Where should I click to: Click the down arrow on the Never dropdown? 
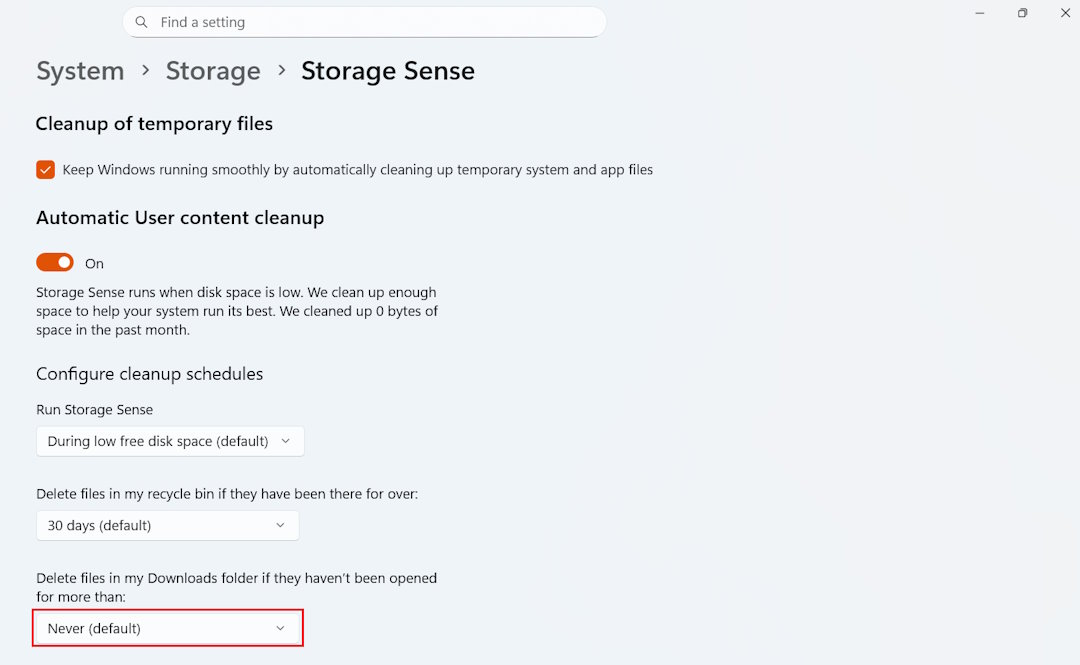click(x=280, y=628)
